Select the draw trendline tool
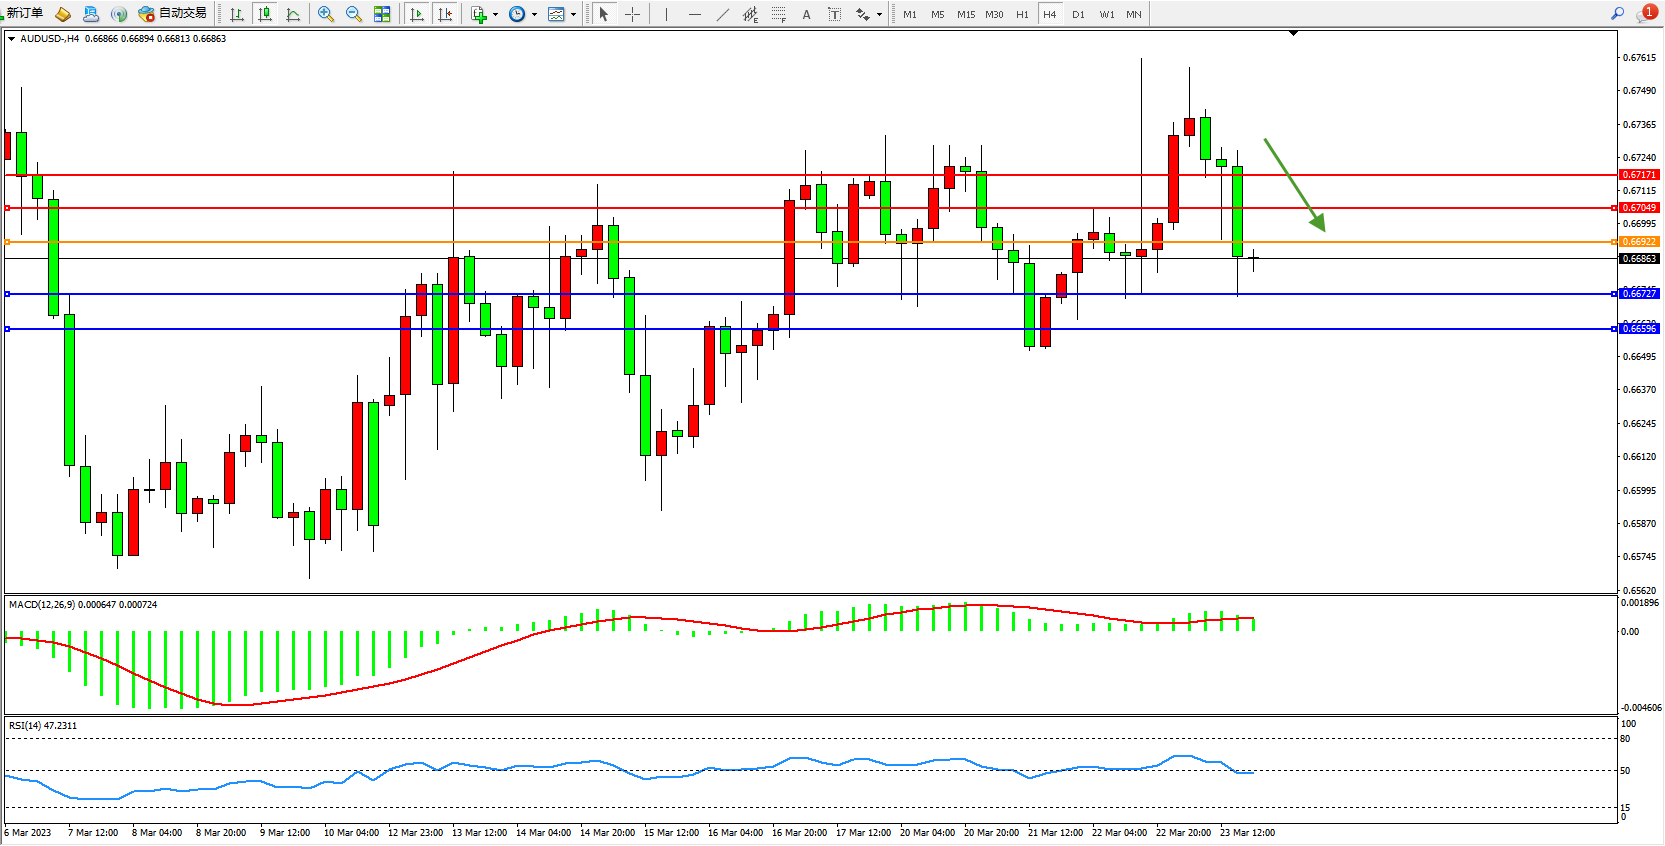Screen dimensions: 1665x846 point(722,14)
